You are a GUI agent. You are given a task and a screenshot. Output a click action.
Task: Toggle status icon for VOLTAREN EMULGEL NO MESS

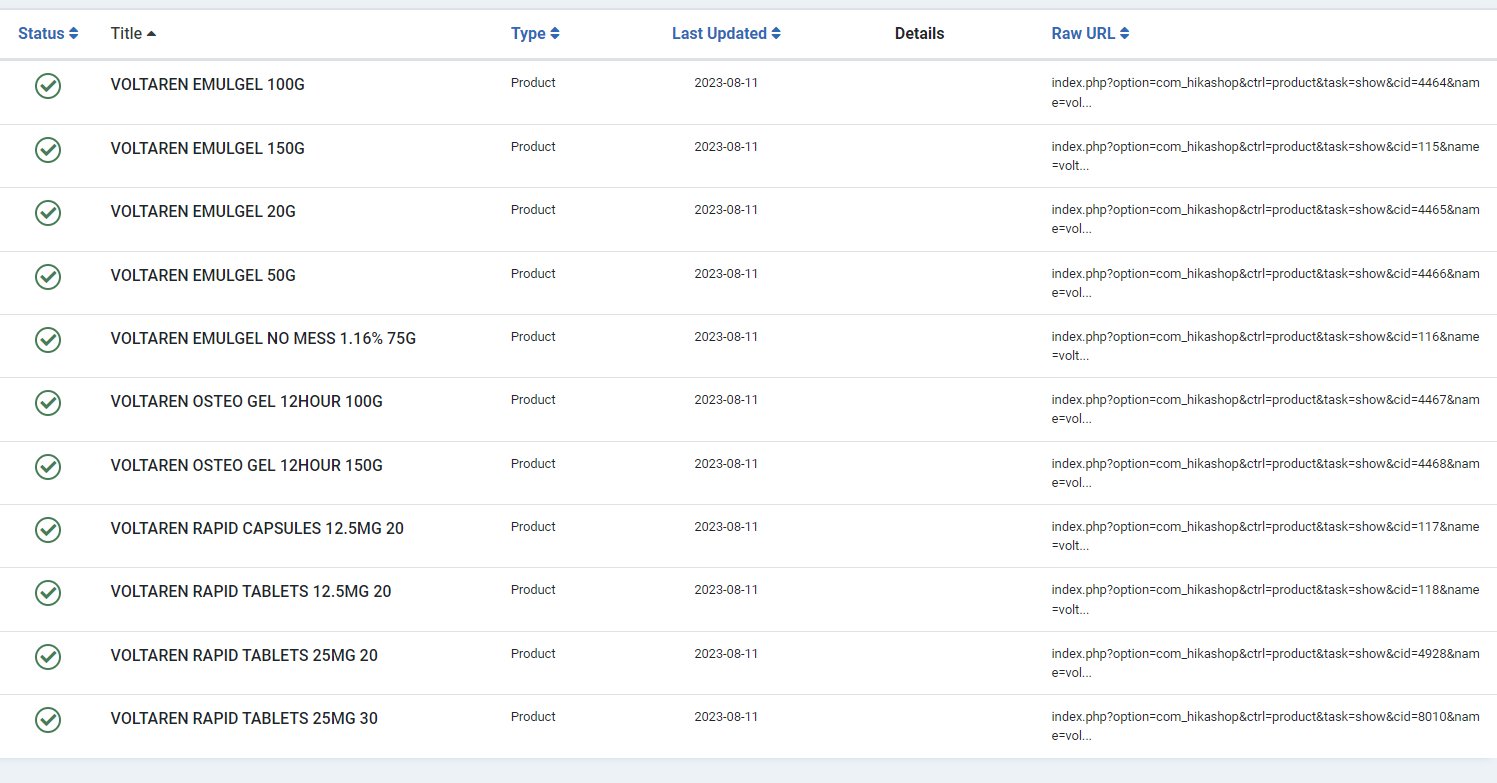coord(48,340)
